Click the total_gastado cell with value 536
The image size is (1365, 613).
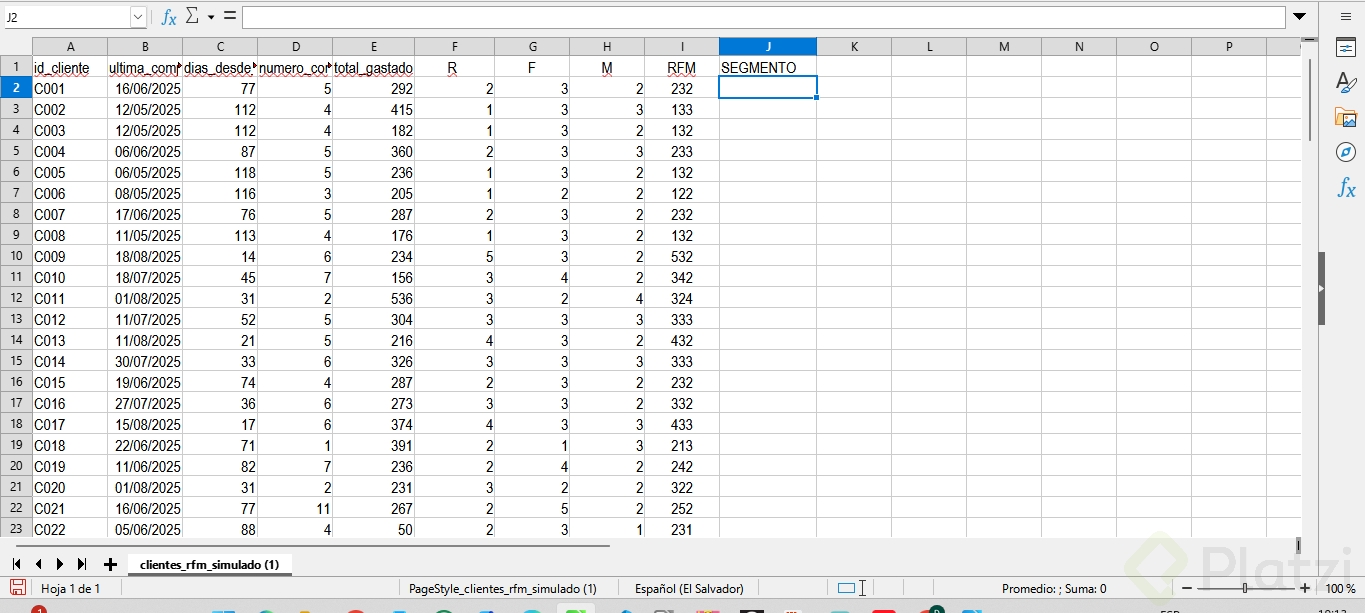(373, 298)
